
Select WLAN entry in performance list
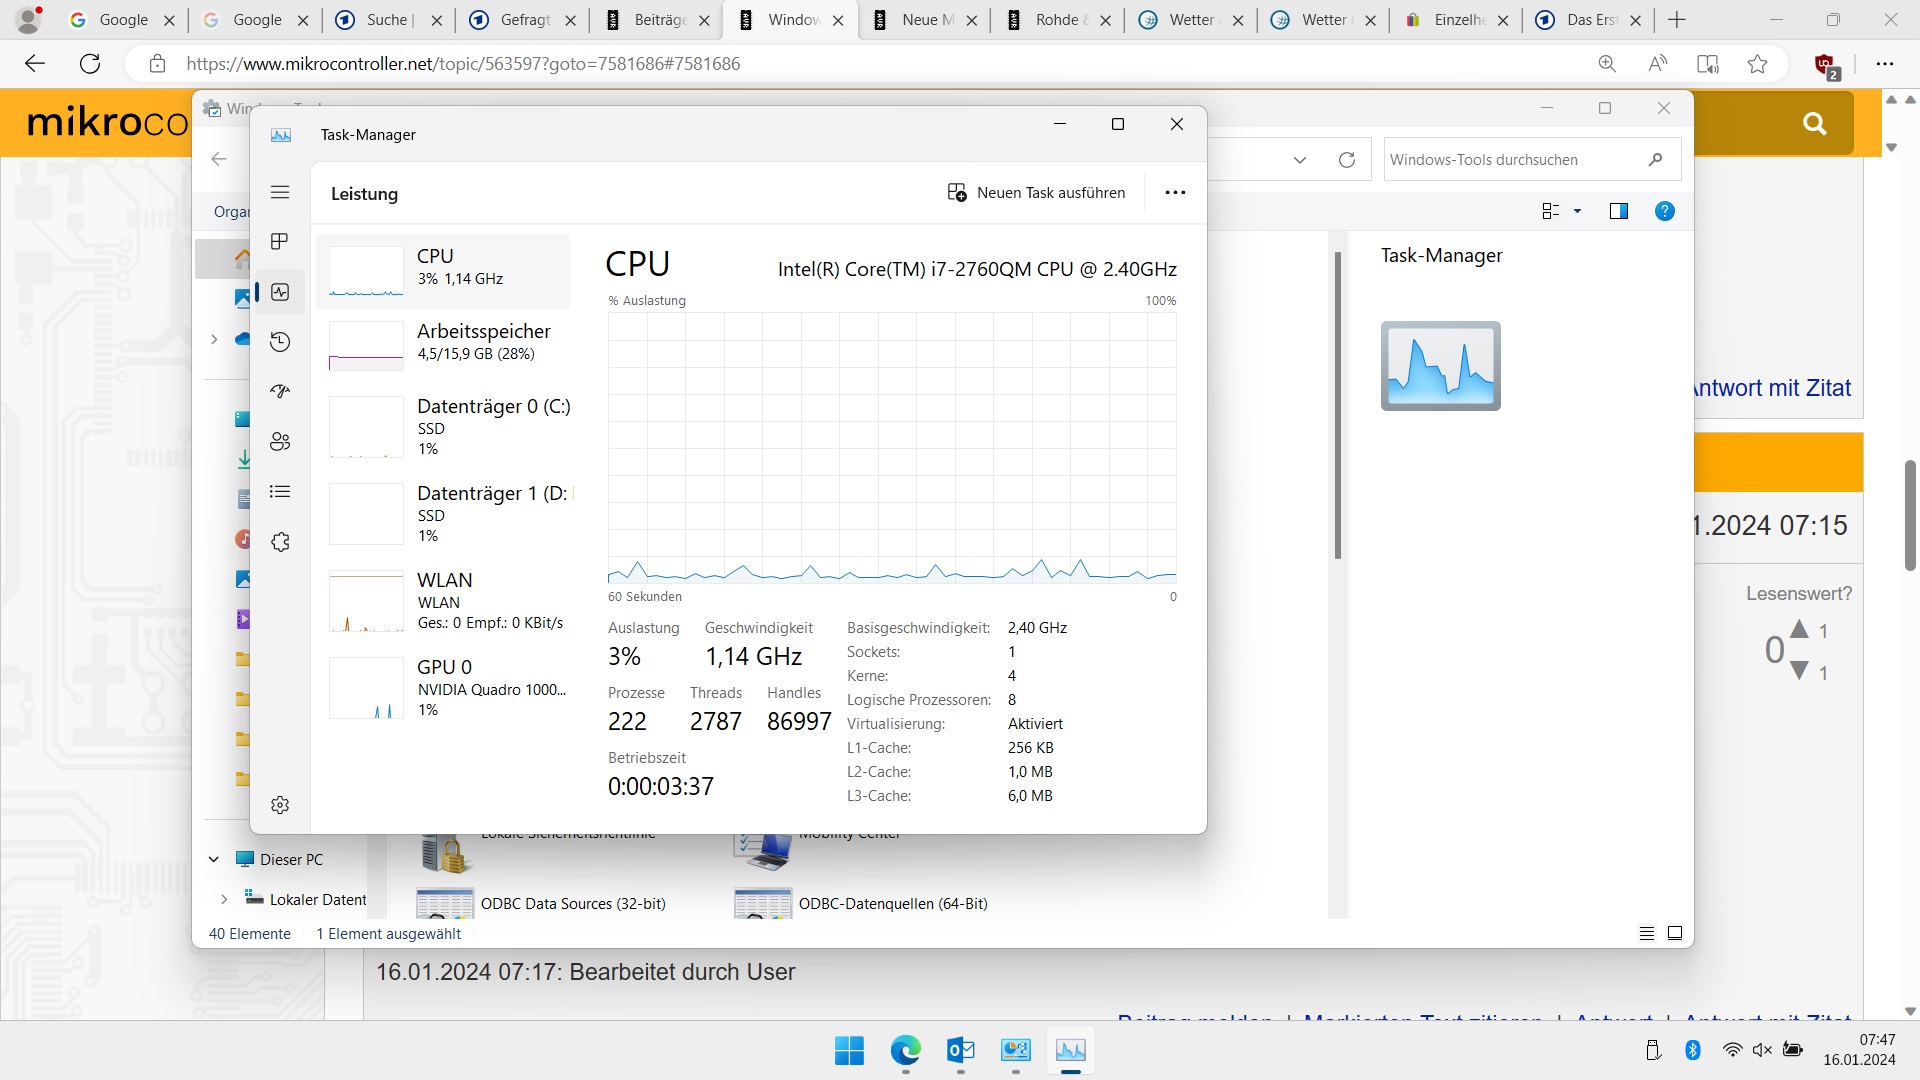[443, 601]
